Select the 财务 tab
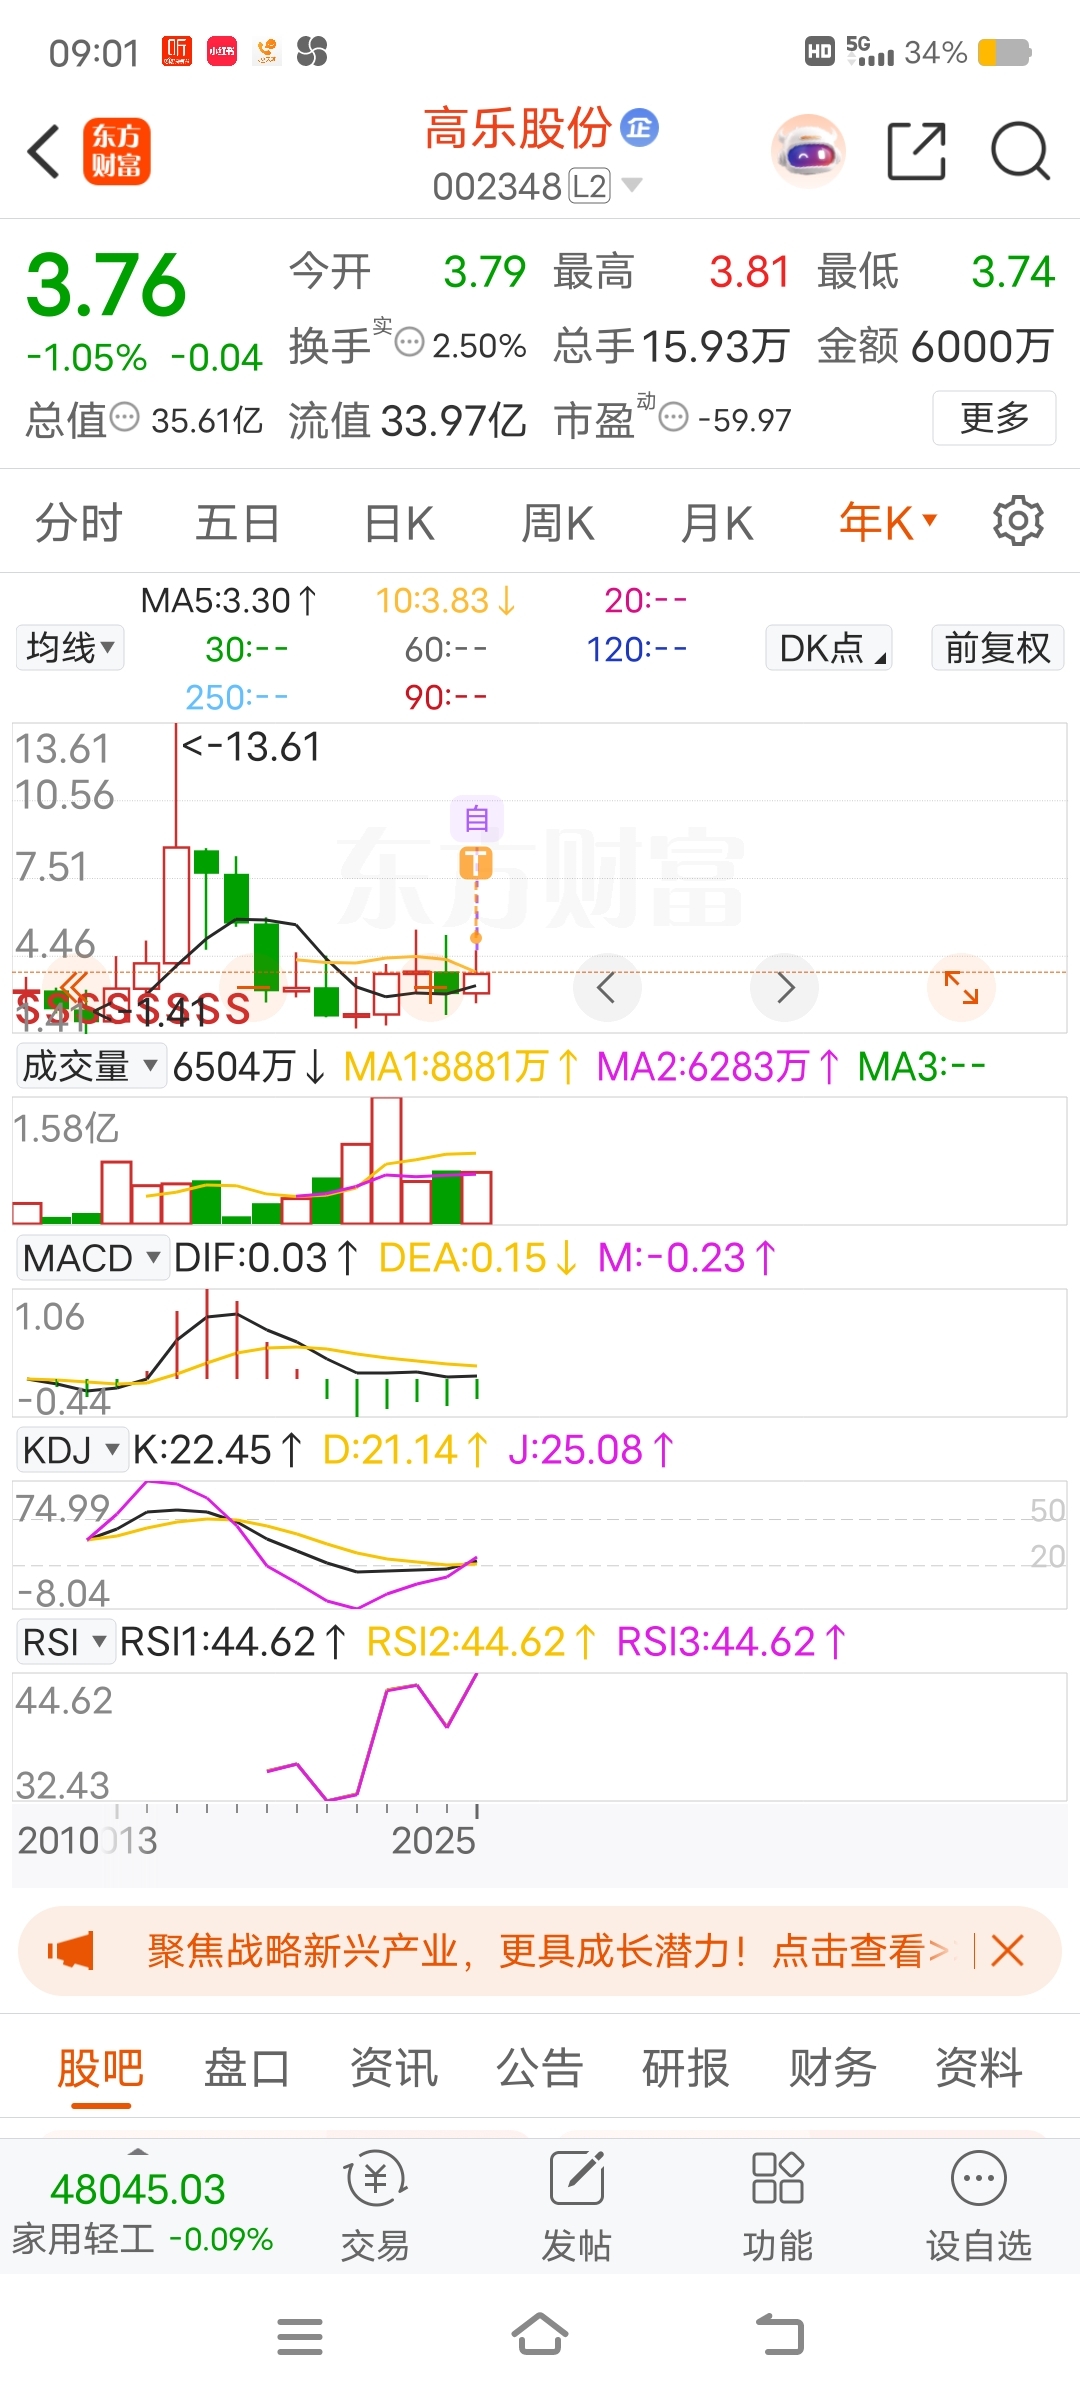This screenshot has height=2400, width=1080. [833, 2067]
